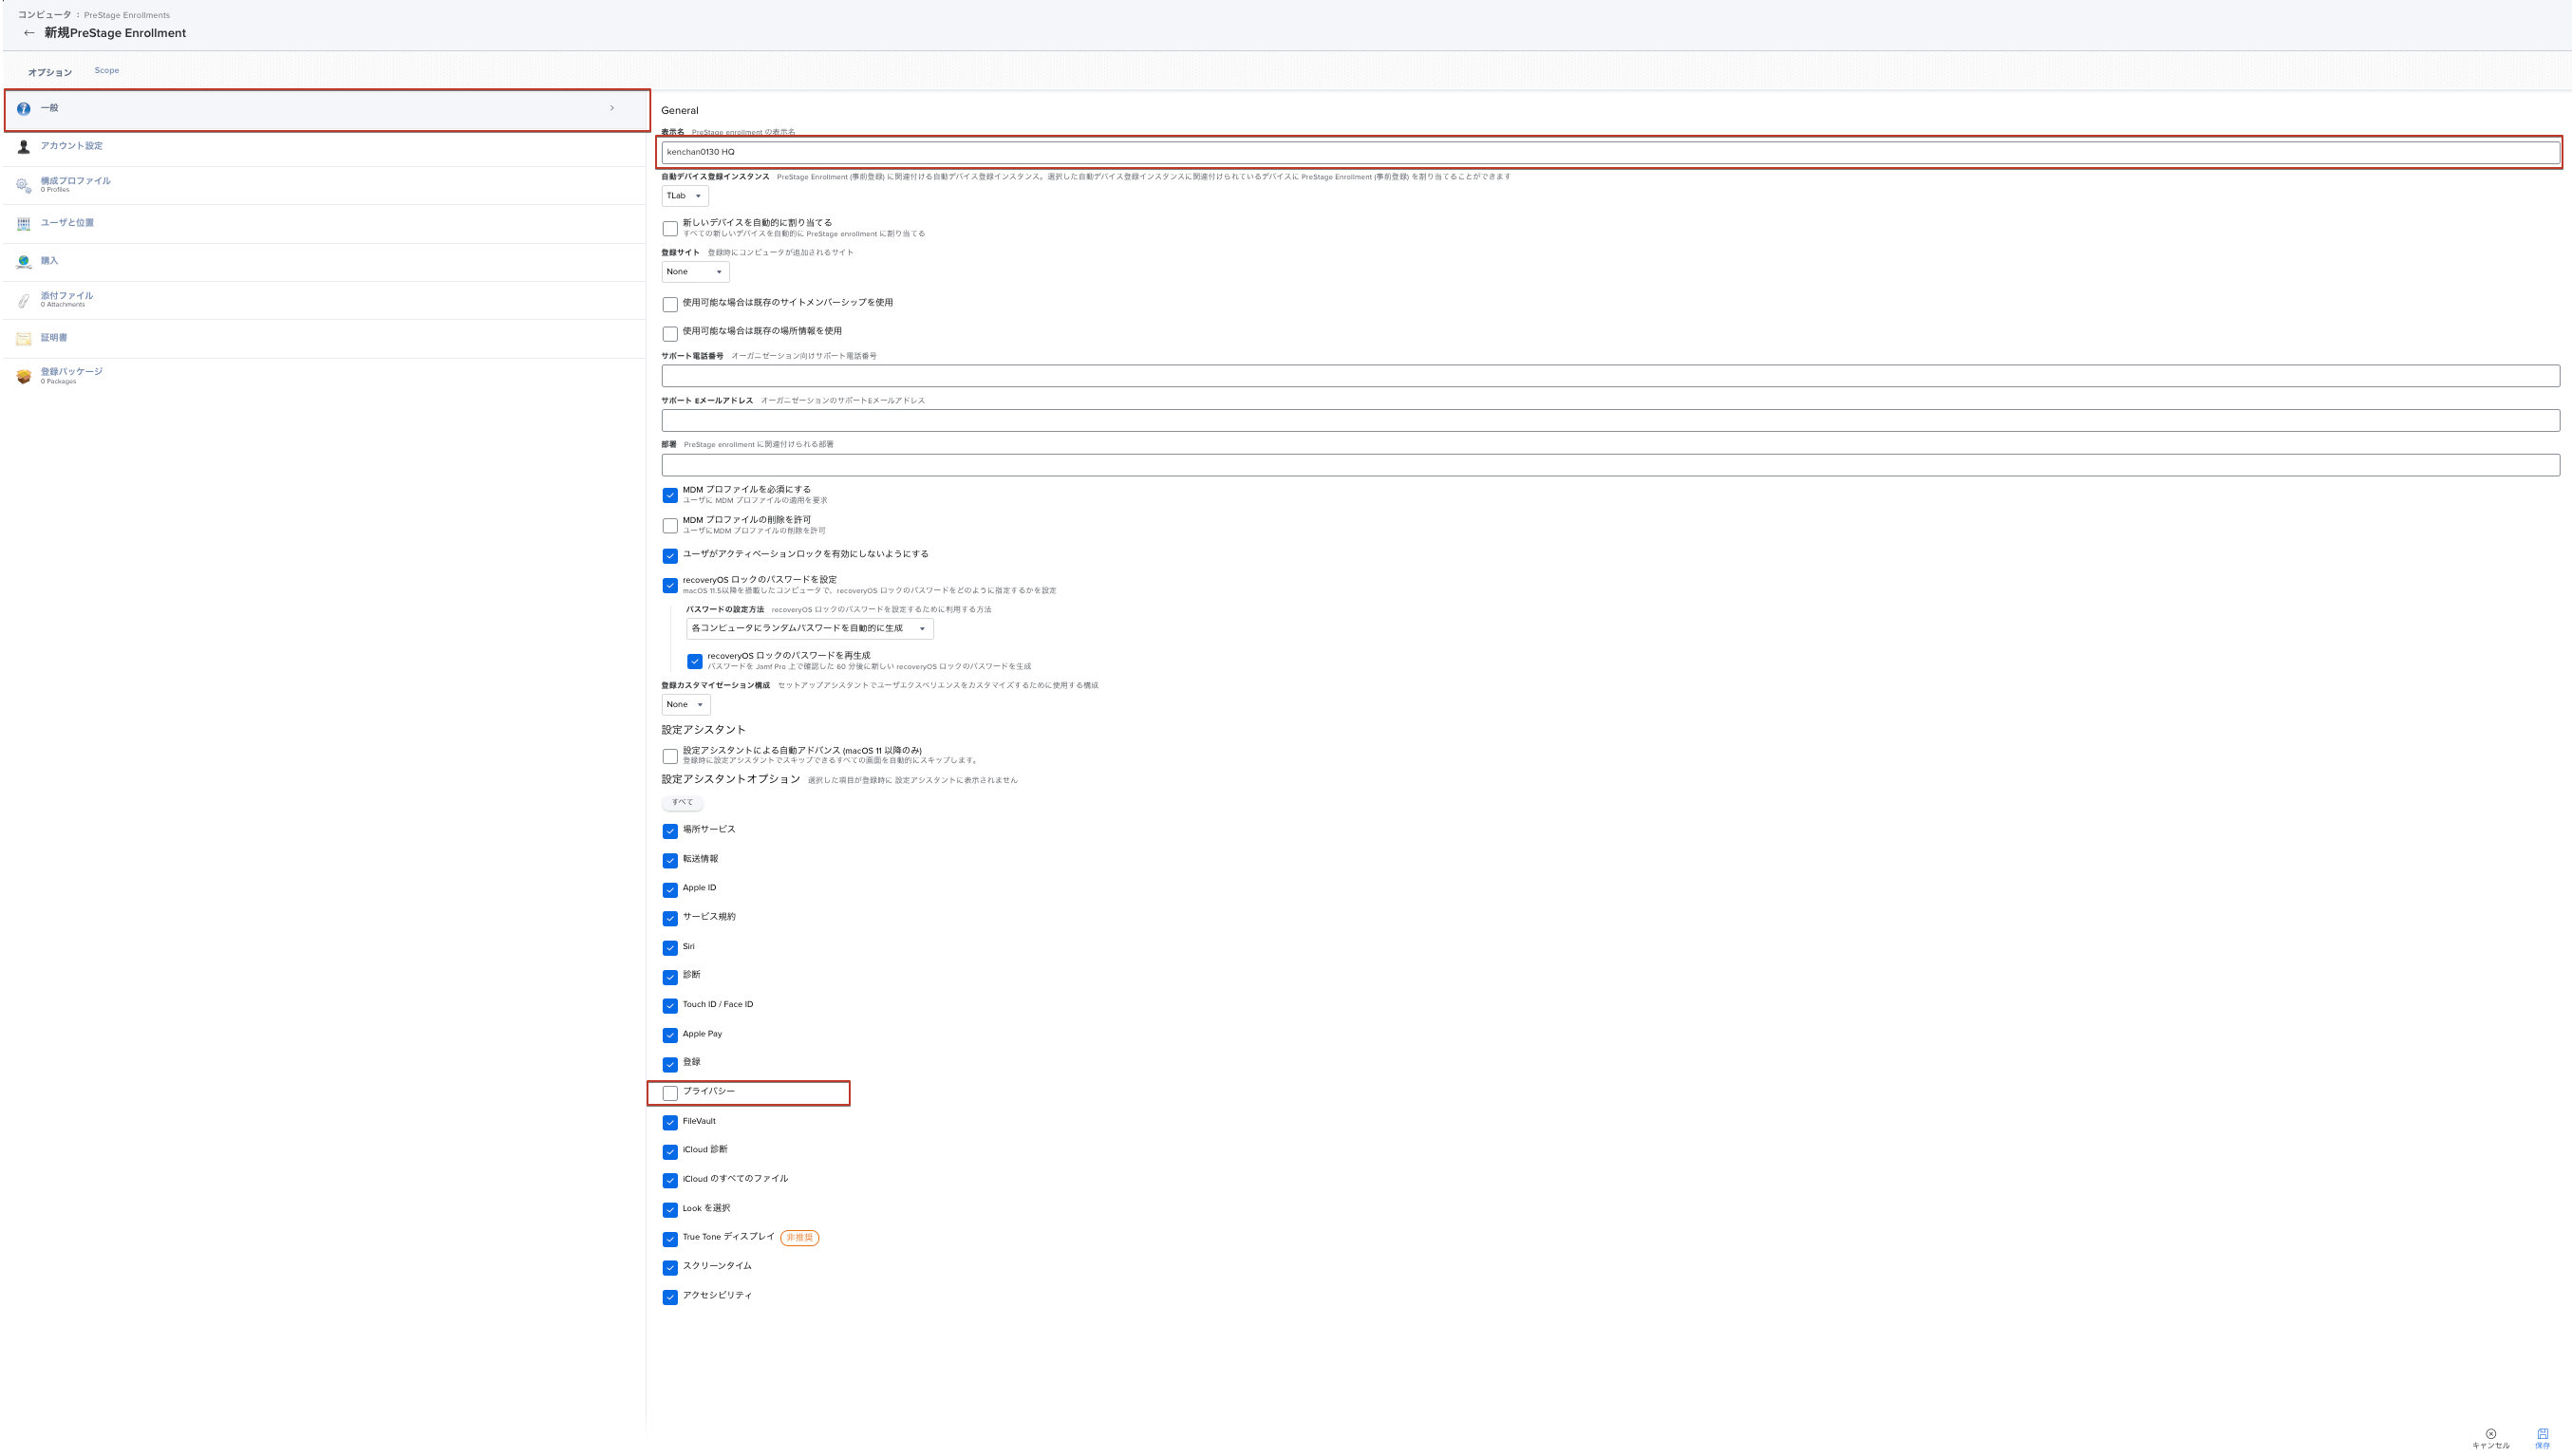Open ユーザと位置 sidebar link
The image size is (2572, 1456).
[x=67, y=223]
